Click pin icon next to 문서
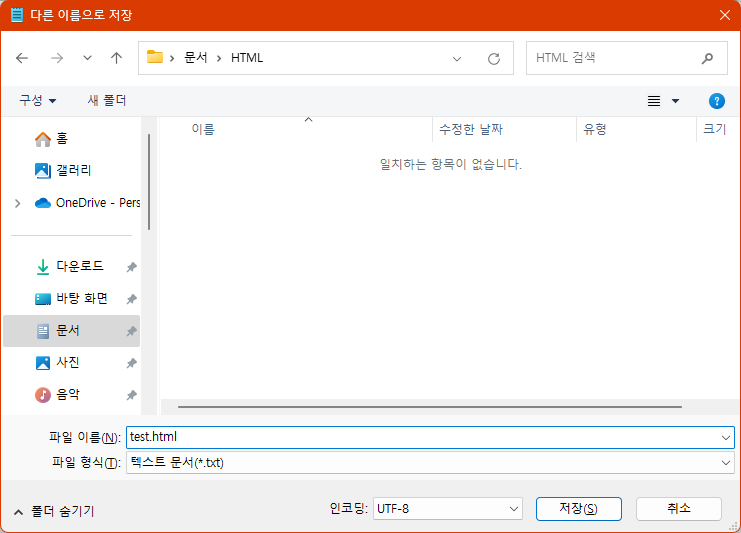741x533 pixels. point(131,331)
